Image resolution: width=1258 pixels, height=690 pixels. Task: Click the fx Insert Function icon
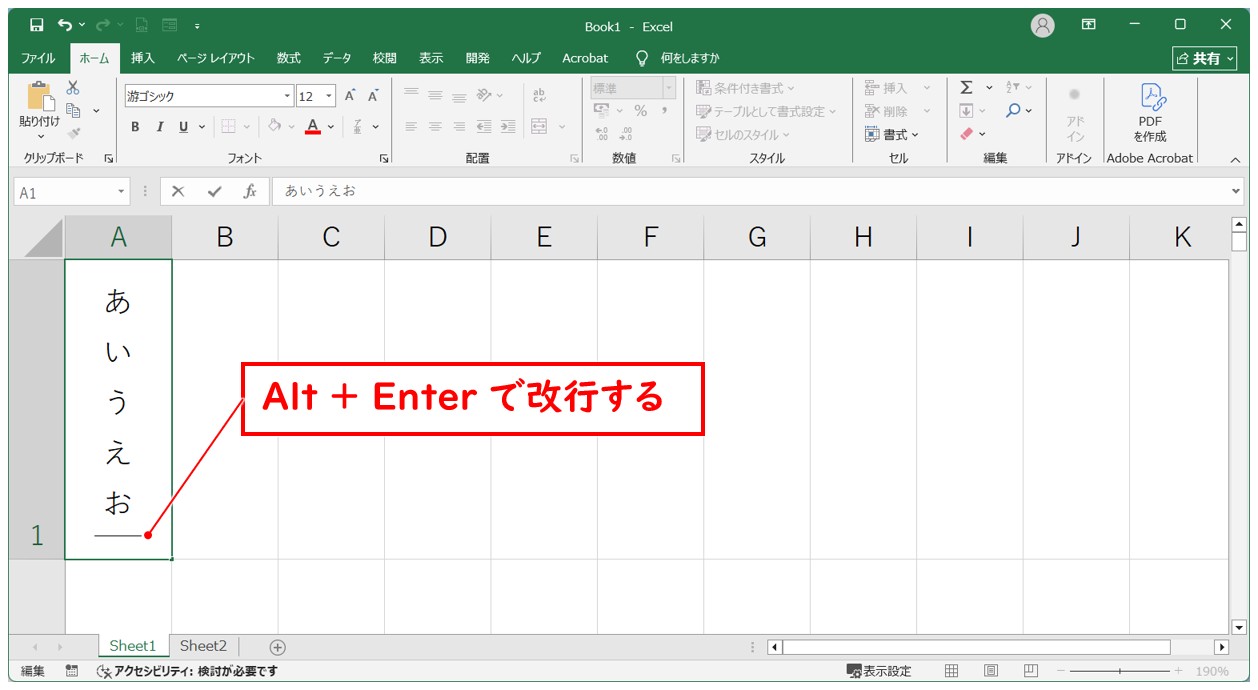(x=250, y=191)
